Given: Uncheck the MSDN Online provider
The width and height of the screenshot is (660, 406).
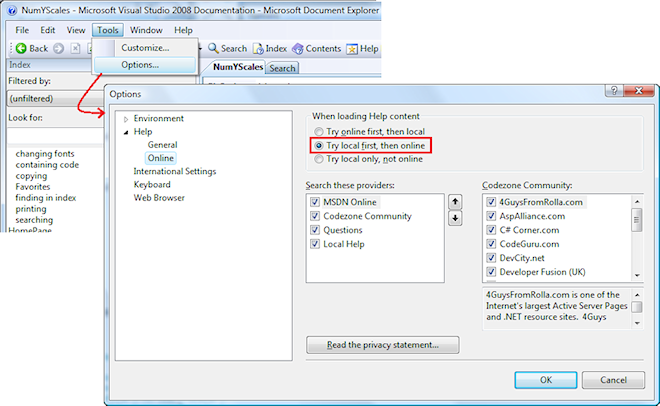Looking at the screenshot, I should tap(315, 202).
